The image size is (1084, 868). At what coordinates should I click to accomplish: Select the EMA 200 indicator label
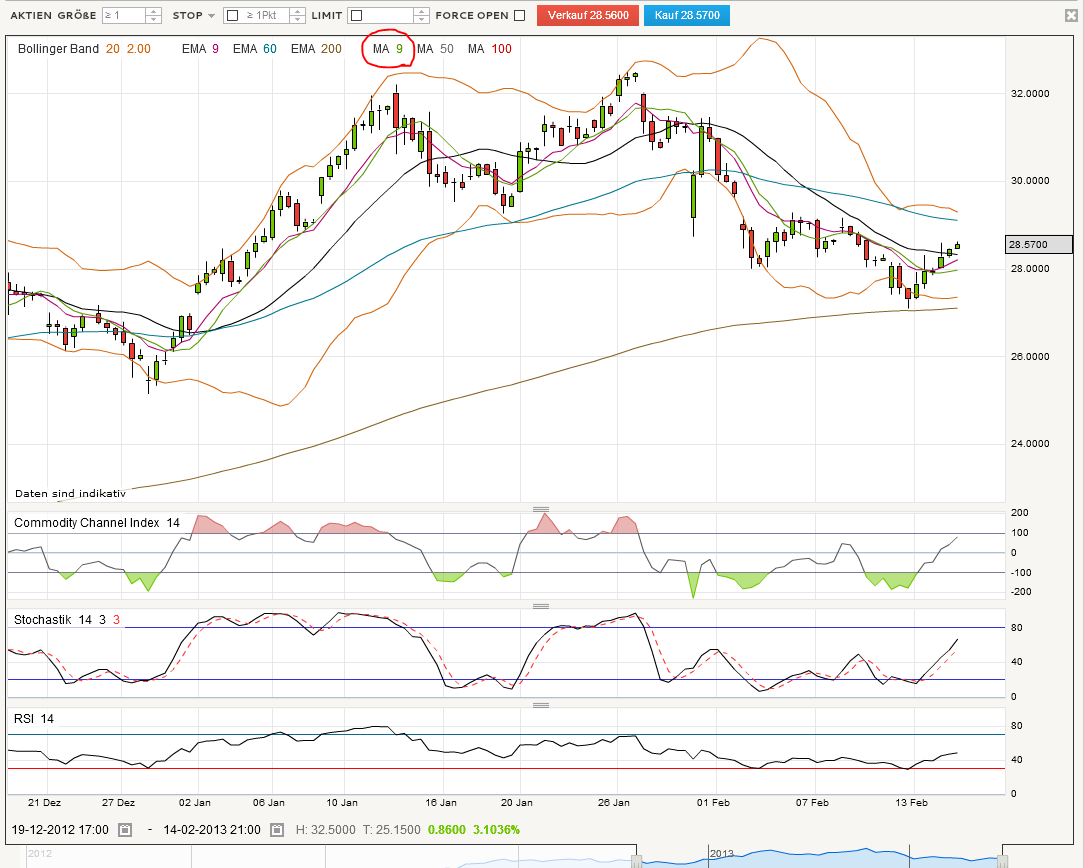coord(316,48)
